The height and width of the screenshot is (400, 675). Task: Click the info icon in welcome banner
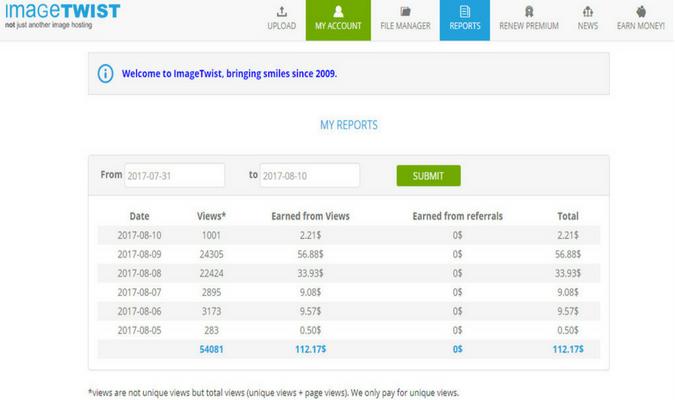point(105,74)
